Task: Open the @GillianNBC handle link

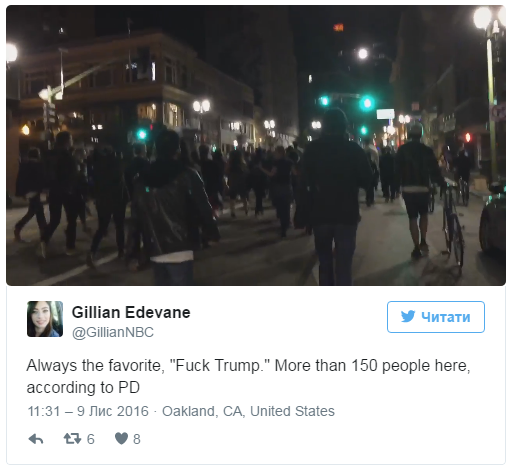Action: [113, 332]
